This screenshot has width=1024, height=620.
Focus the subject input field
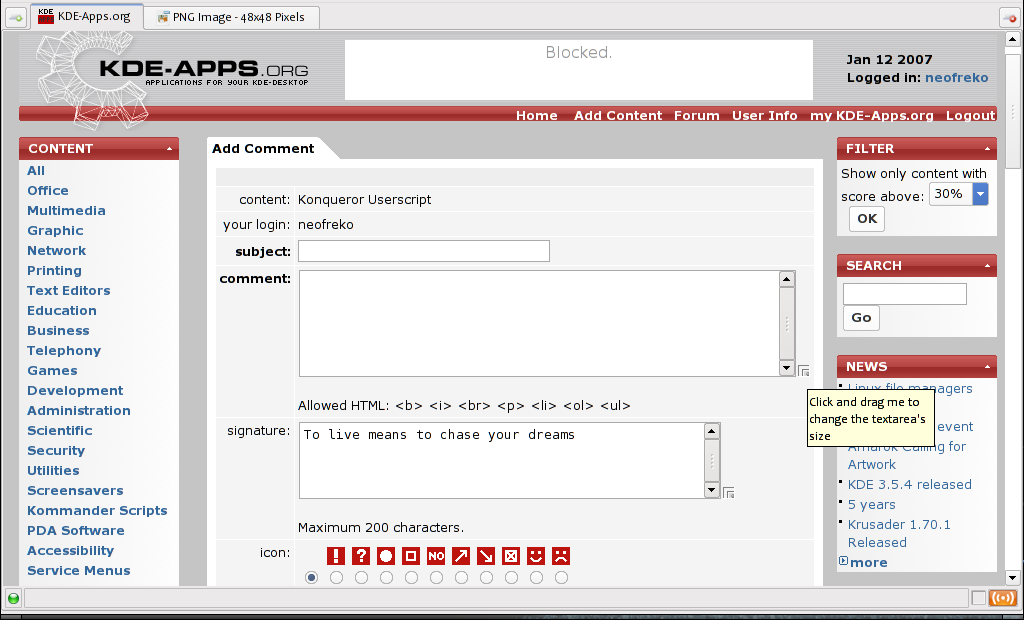(x=424, y=251)
